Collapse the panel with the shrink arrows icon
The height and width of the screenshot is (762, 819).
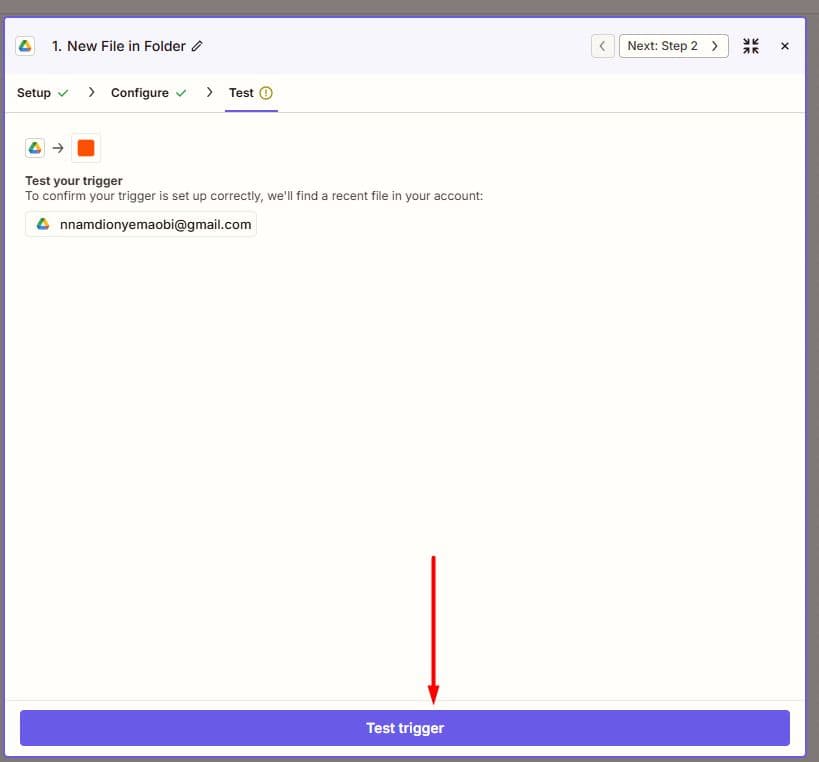[751, 46]
